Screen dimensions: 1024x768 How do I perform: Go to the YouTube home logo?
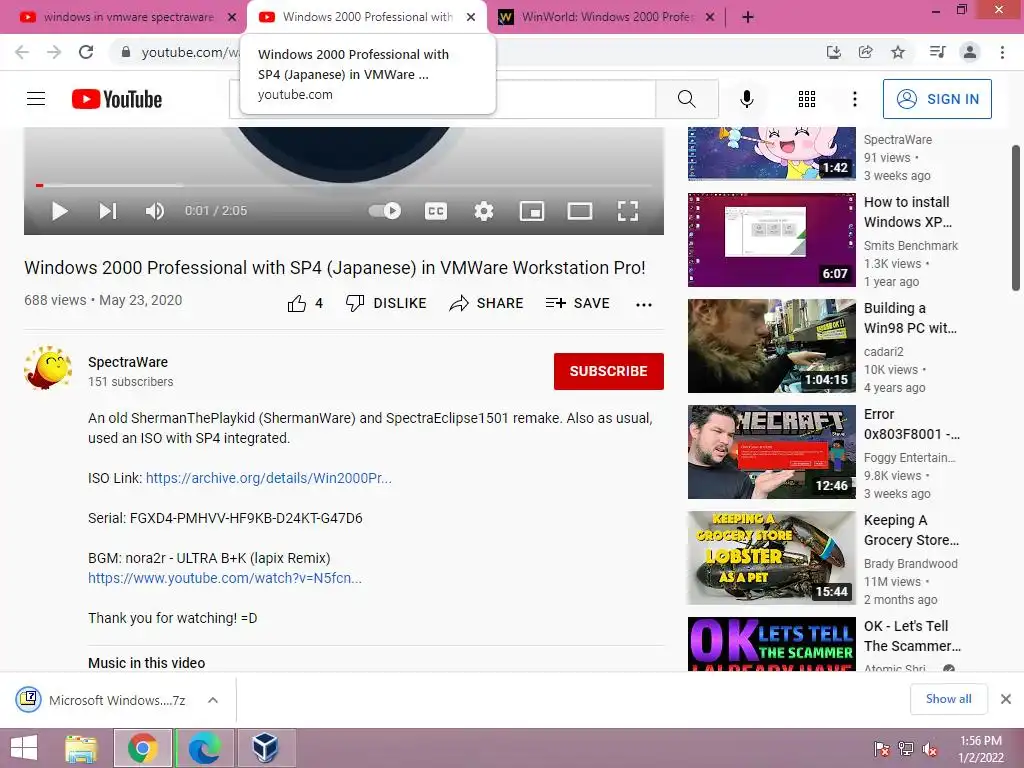(117, 99)
